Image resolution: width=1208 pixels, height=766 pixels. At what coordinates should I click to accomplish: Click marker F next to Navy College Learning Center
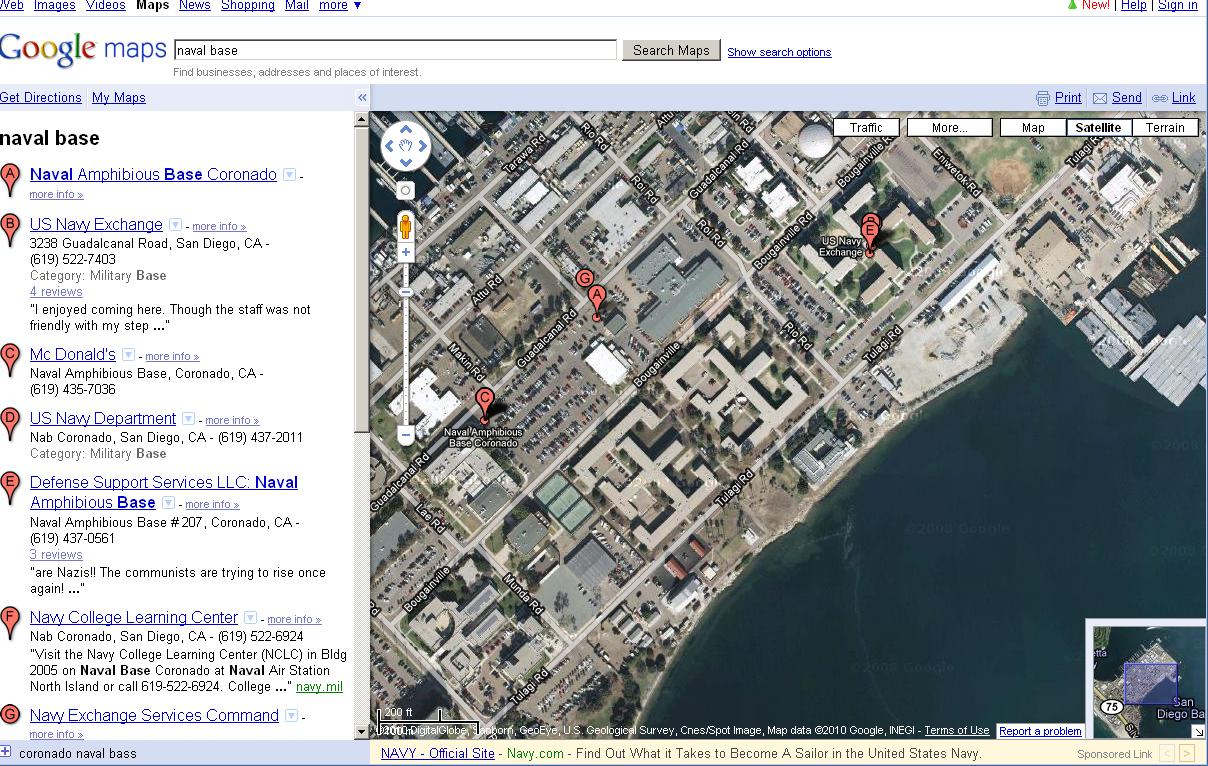click(x=10, y=623)
